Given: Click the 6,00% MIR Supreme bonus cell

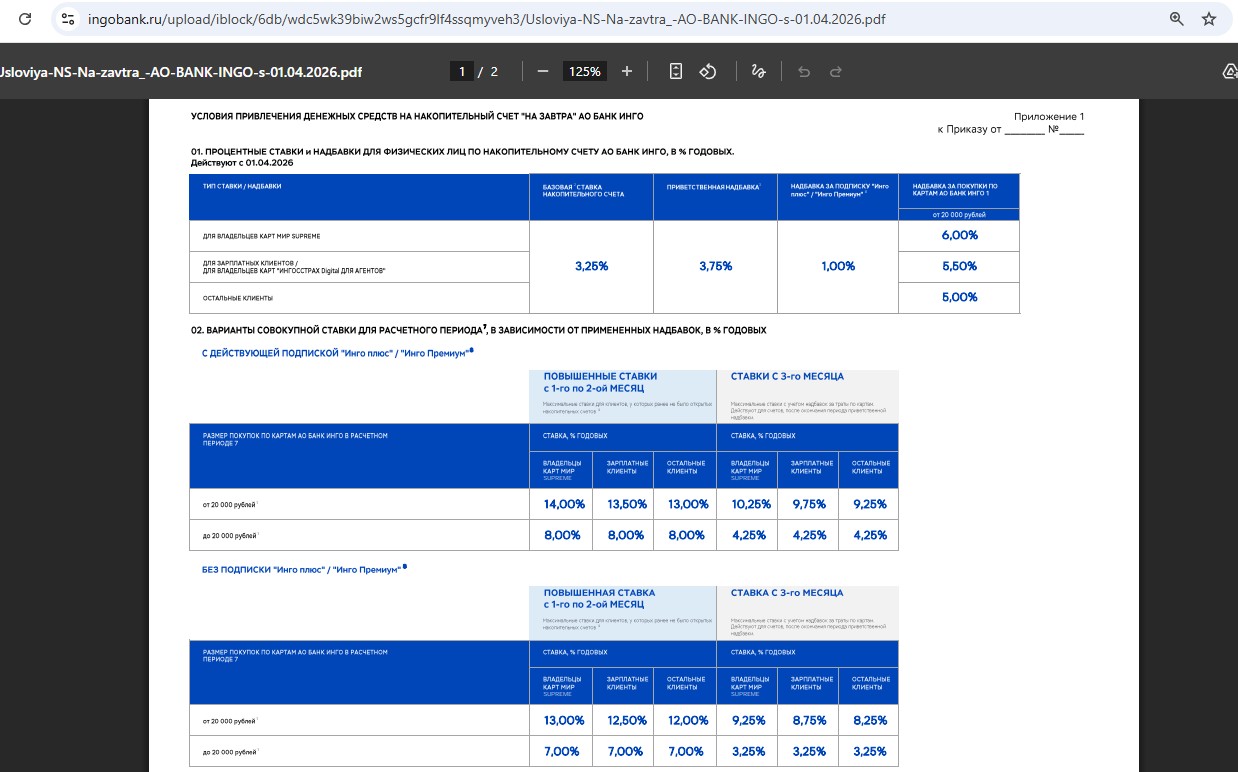Looking at the screenshot, I should point(959,235).
